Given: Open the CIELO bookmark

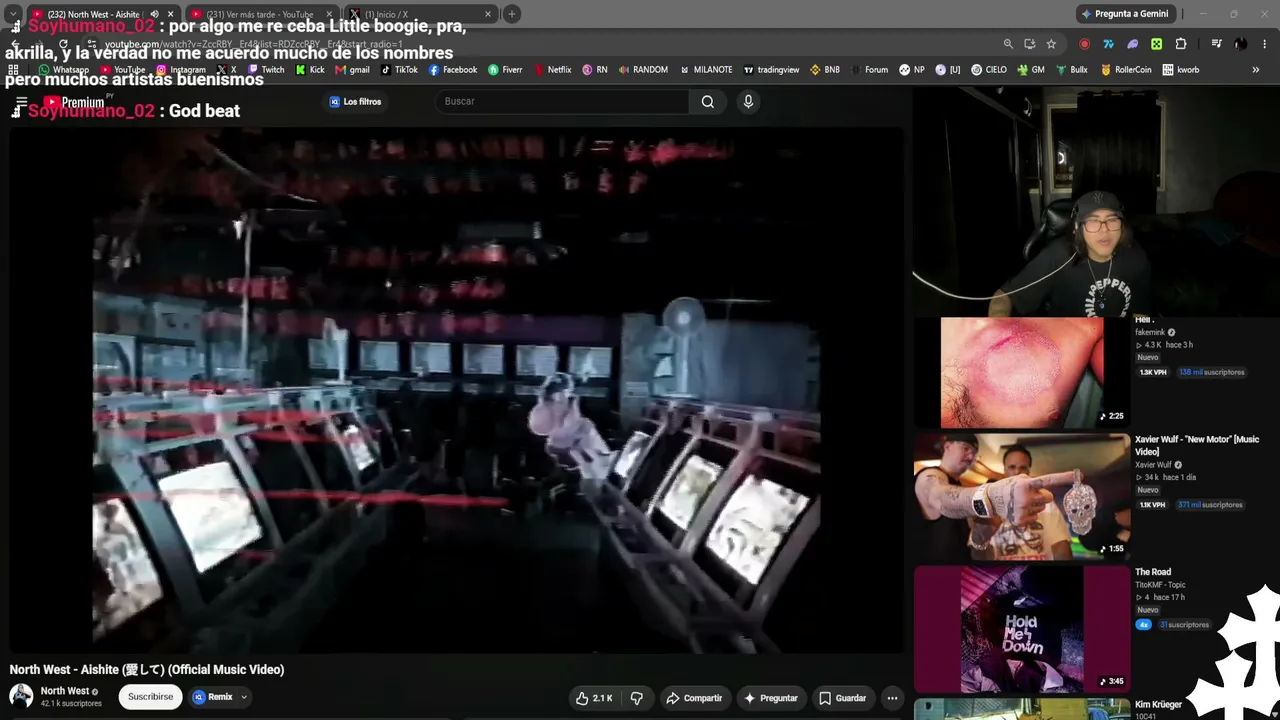Looking at the screenshot, I should pos(989,70).
